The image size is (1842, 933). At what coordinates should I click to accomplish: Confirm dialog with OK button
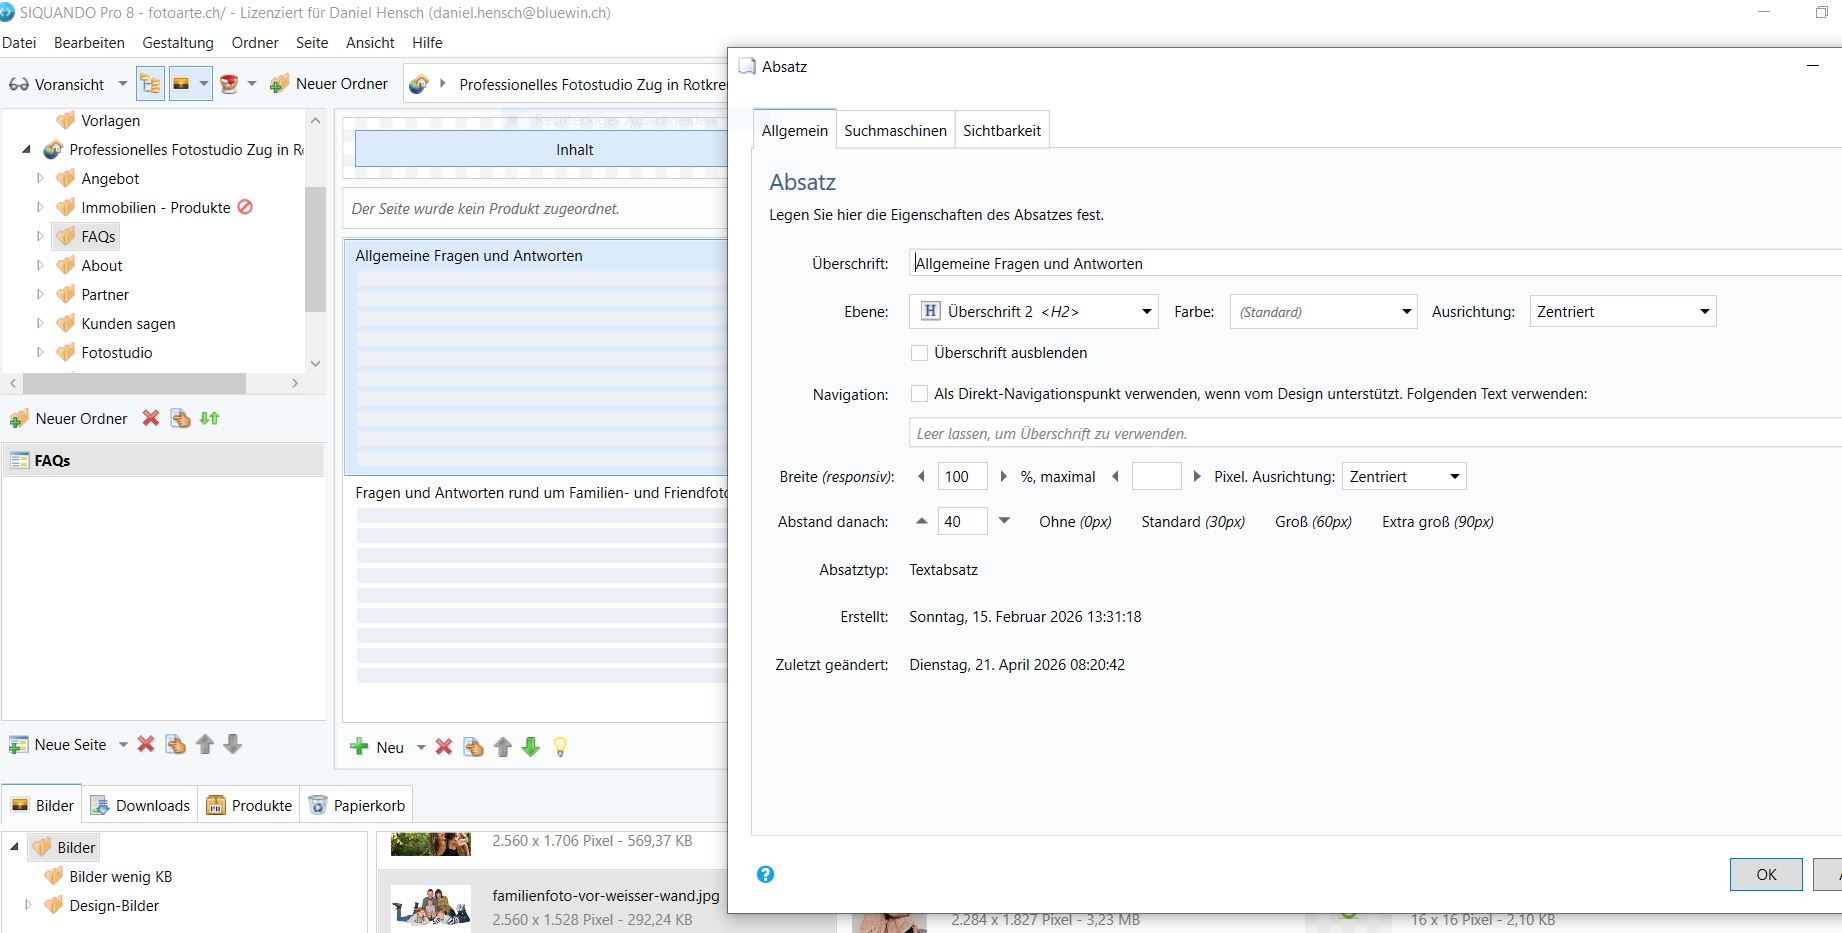(1766, 874)
